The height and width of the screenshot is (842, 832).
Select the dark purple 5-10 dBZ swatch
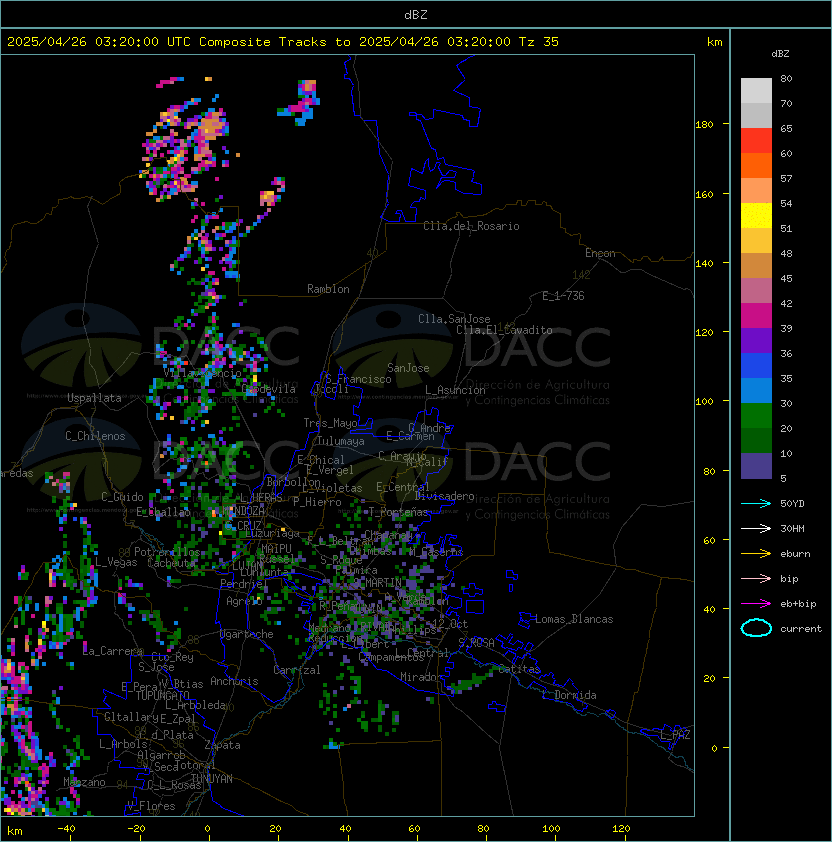pyautogui.click(x=756, y=466)
